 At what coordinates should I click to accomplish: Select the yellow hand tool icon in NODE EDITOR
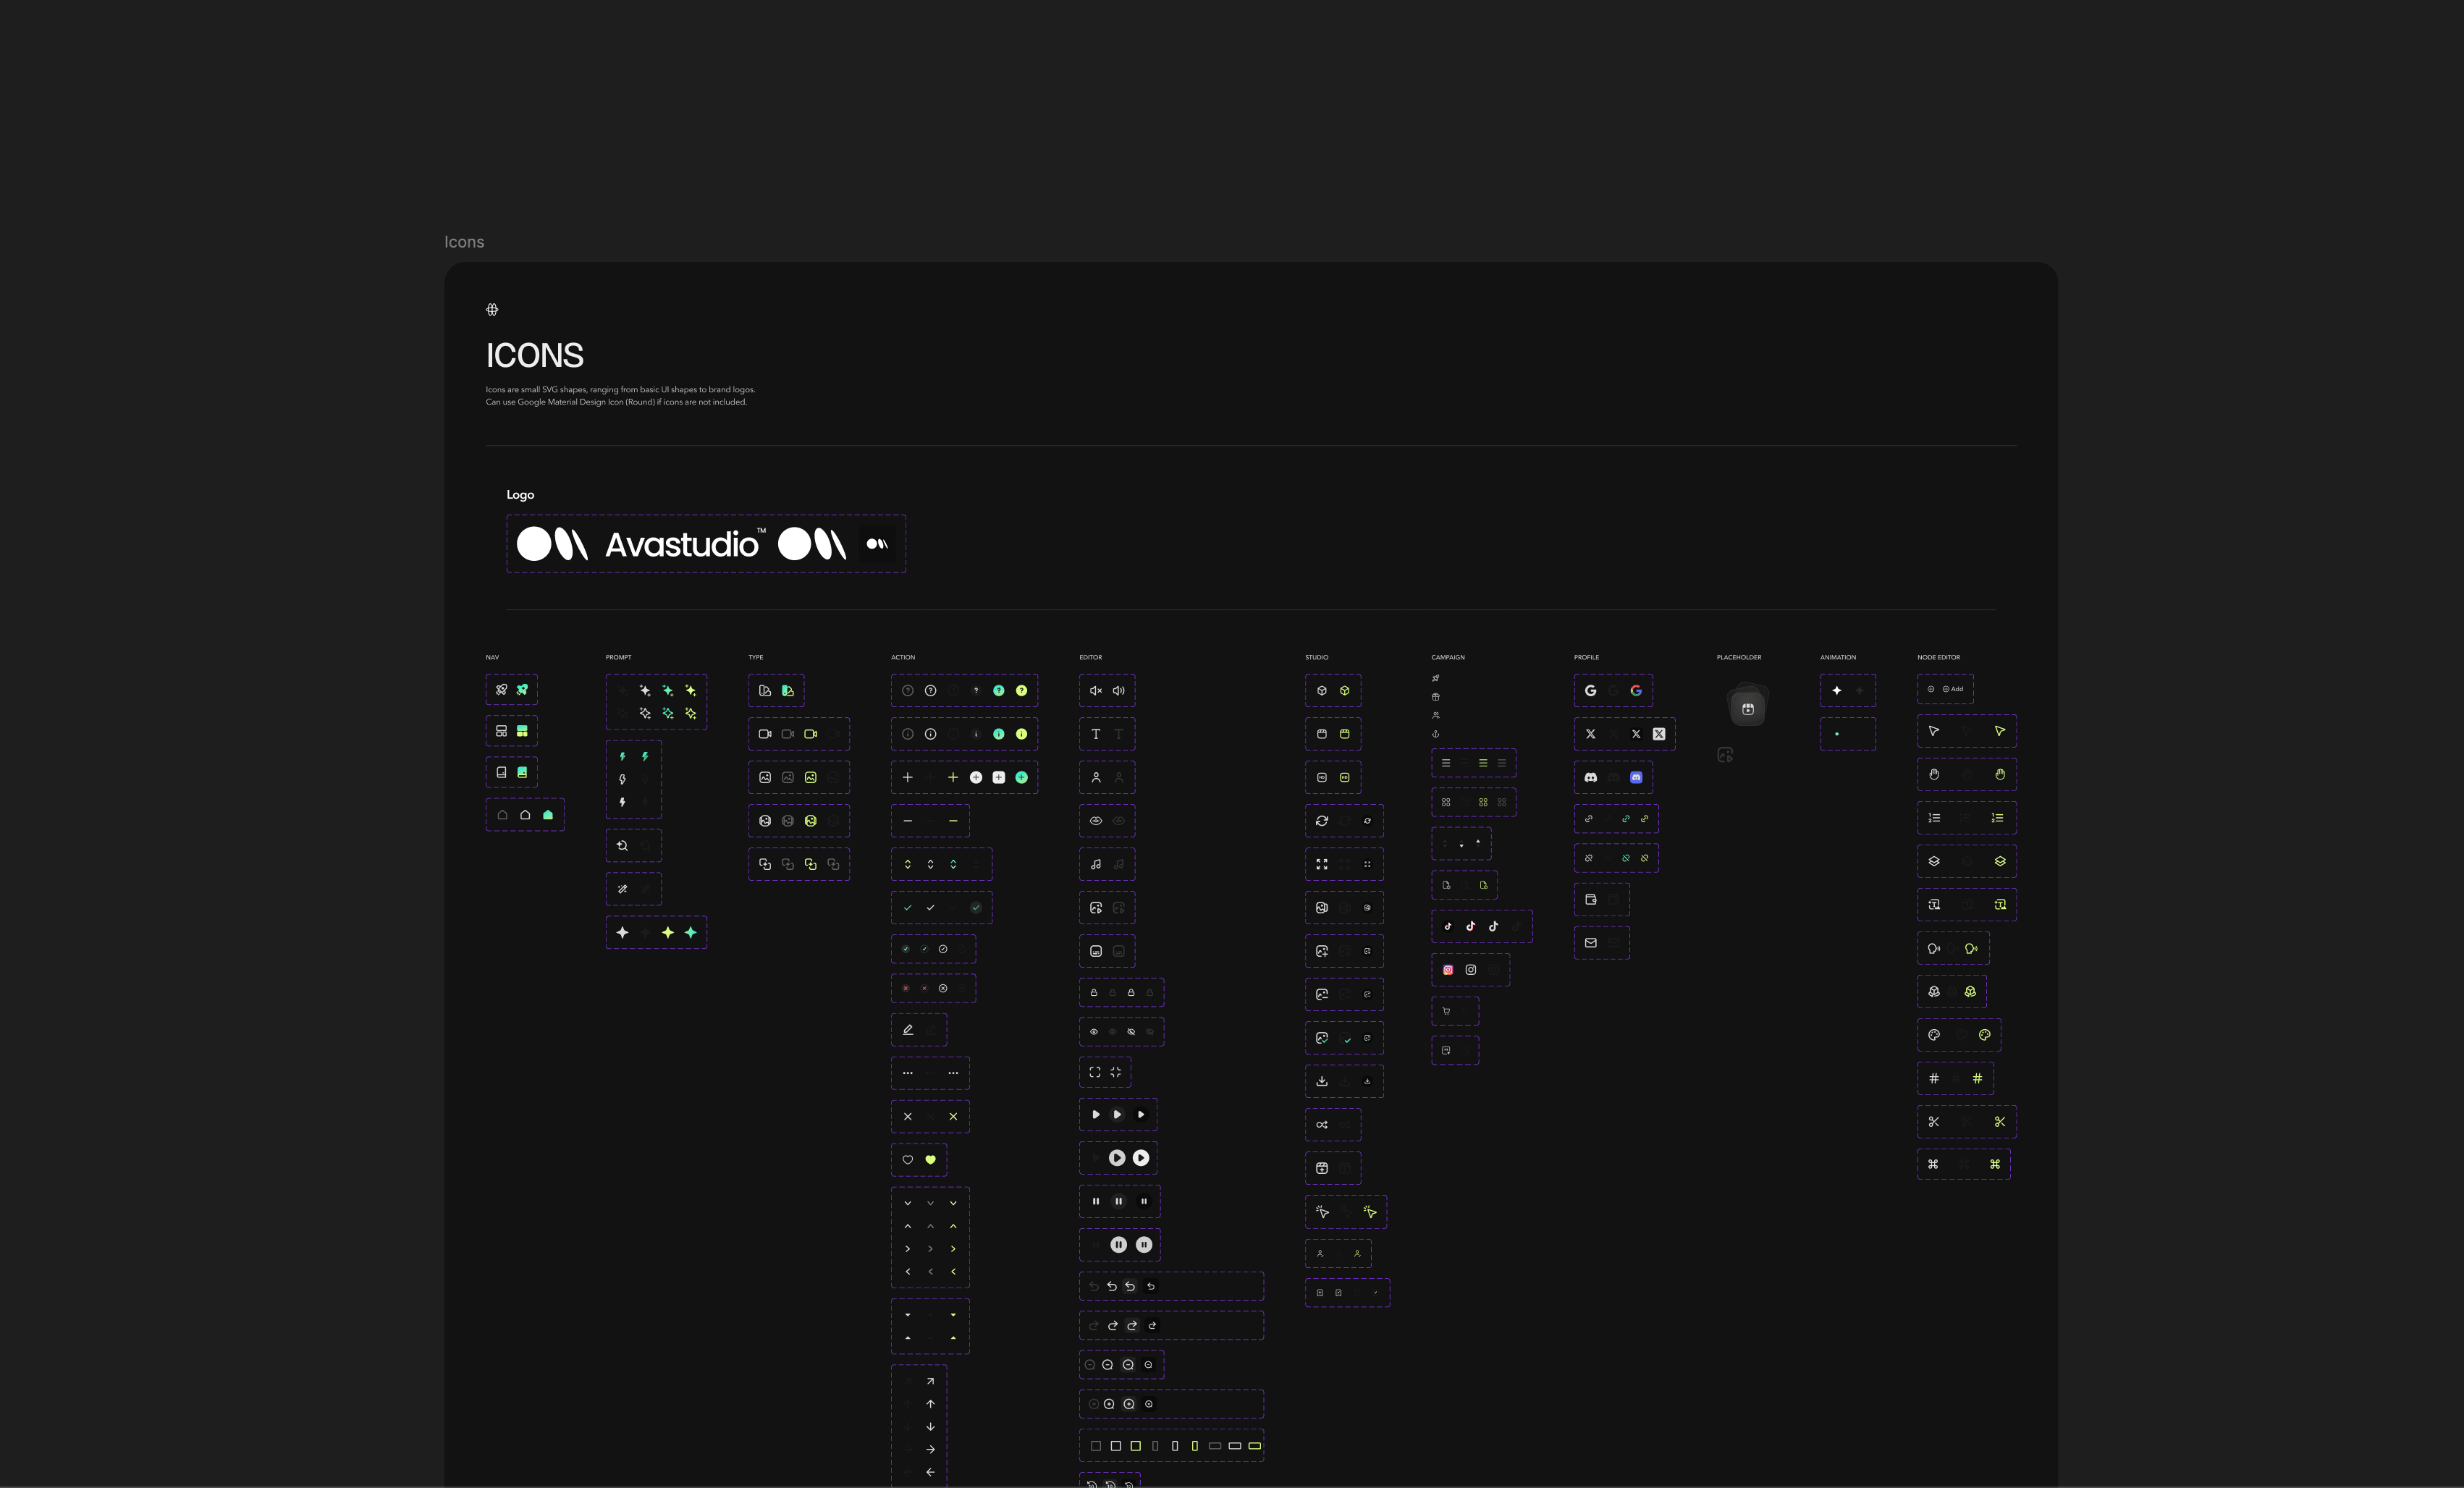(2000, 774)
